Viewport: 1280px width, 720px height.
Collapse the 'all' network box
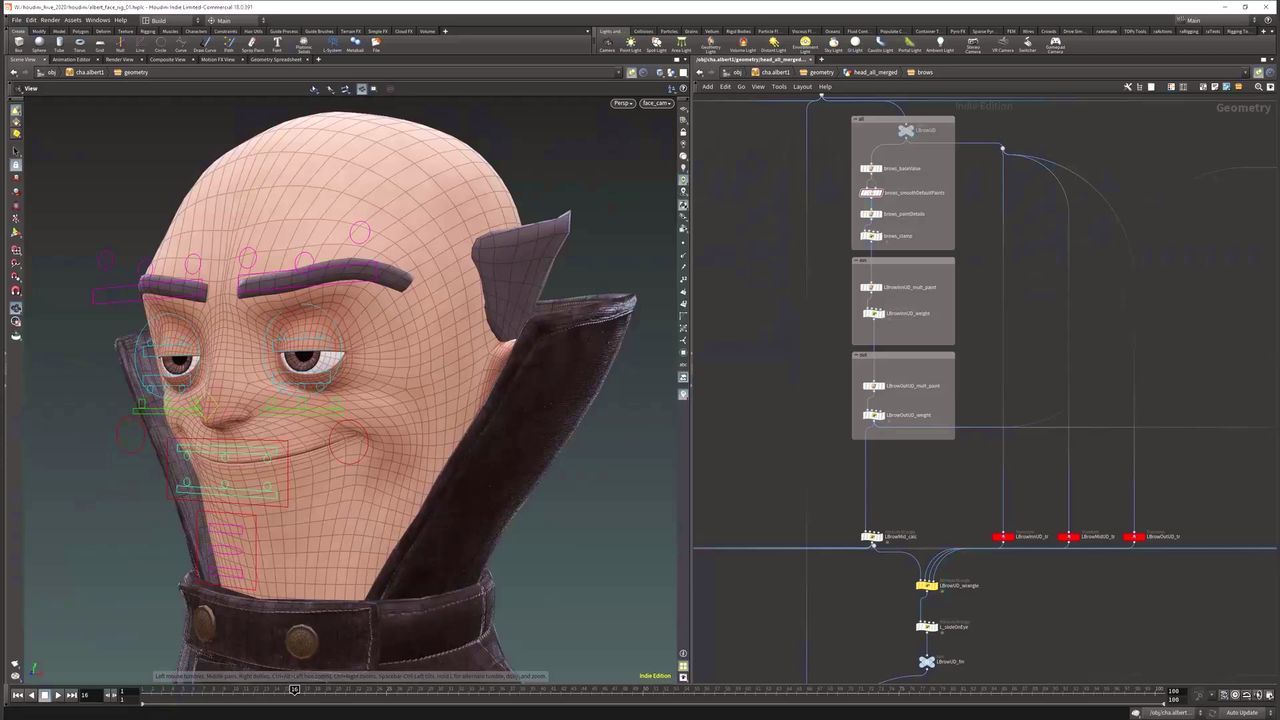[858, 119]
